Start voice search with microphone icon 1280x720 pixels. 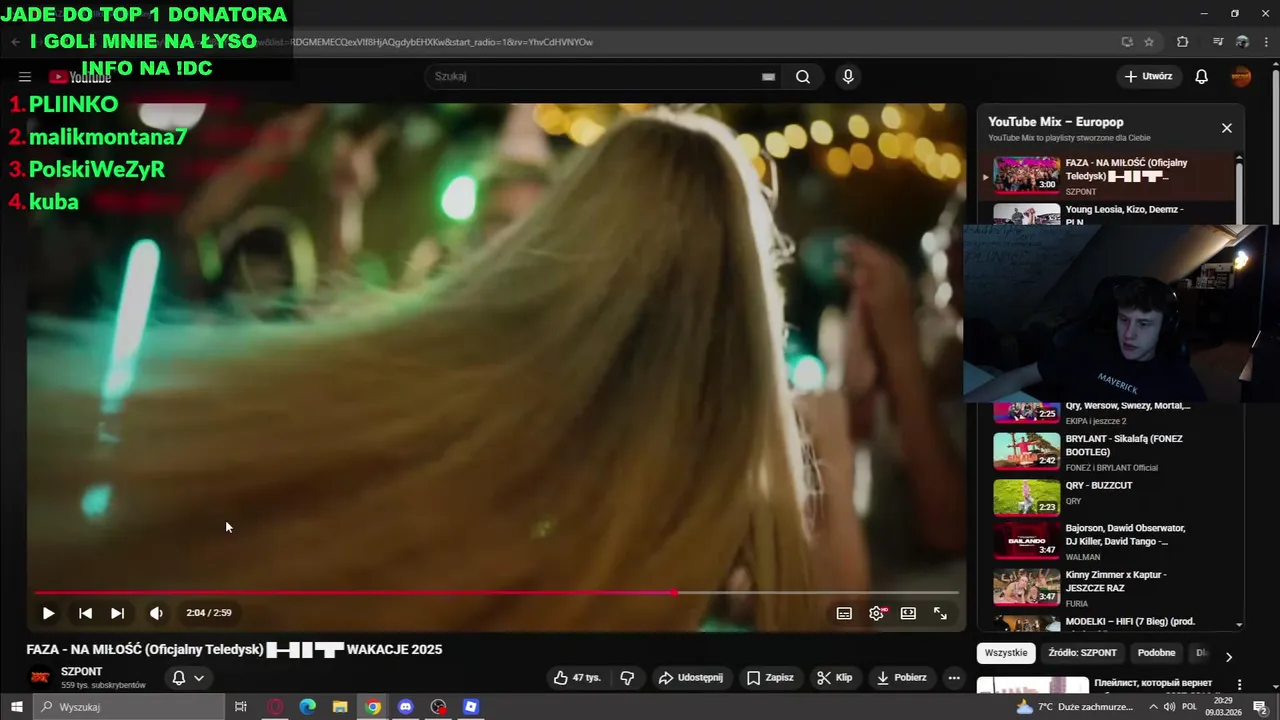coord(848,77)
